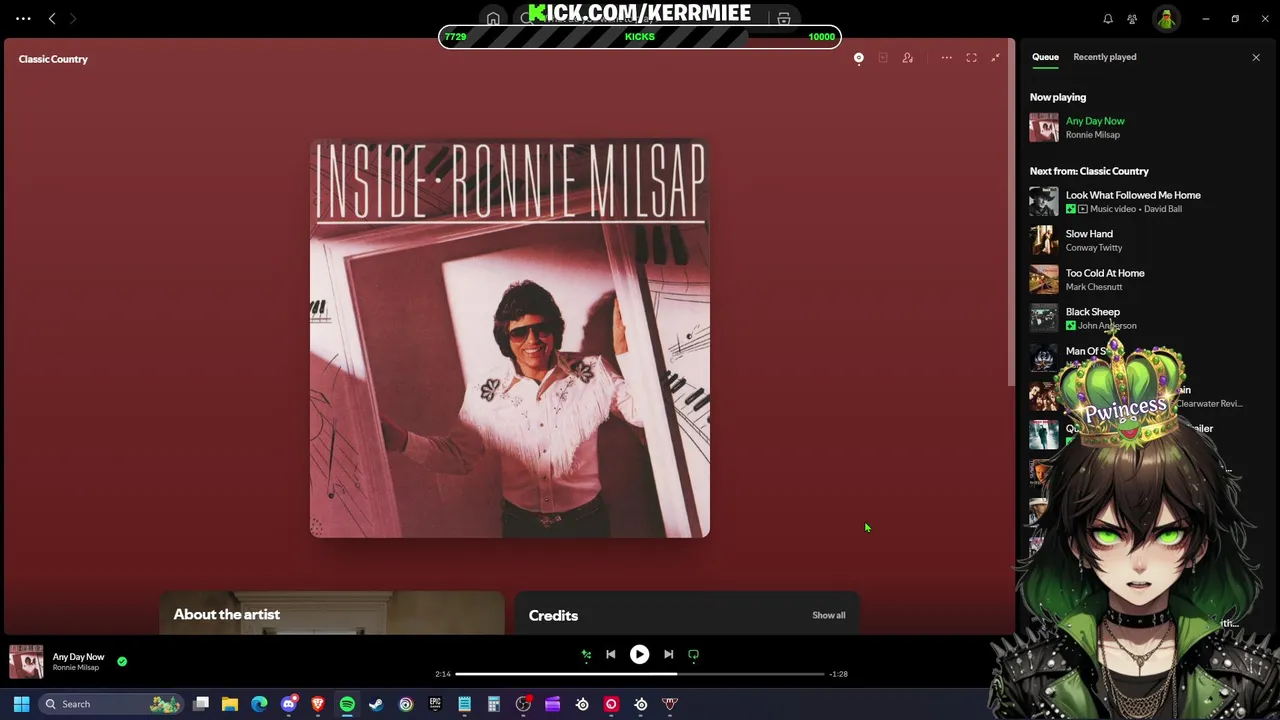Open File Explorer from the taskbar
The width and height of the screenshot is (1280, 720).
230,704
